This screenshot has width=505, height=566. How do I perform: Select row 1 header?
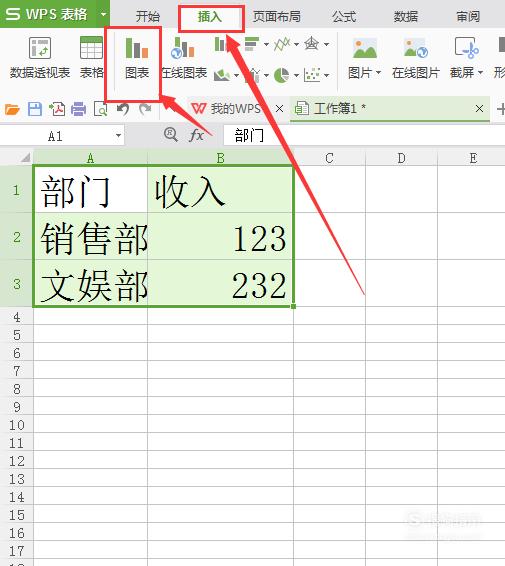pos(16,190)
